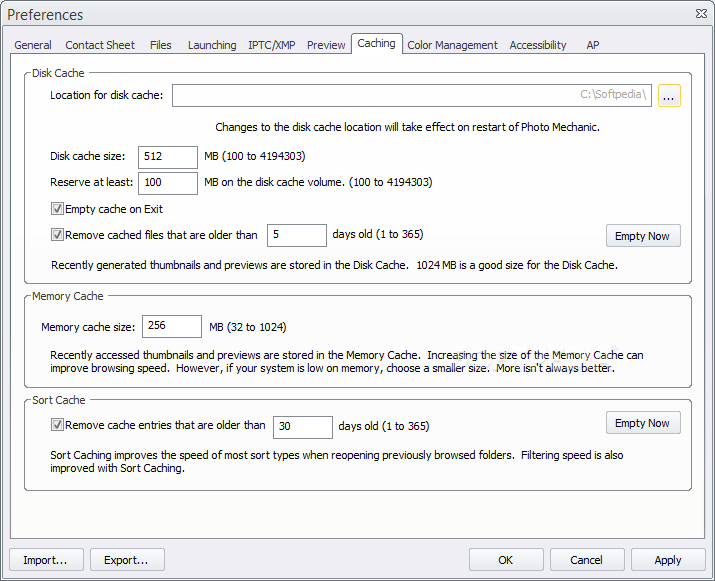Screen dimensions: 715x581
Task: Click the Import... button
Action: tap(46, 560)
